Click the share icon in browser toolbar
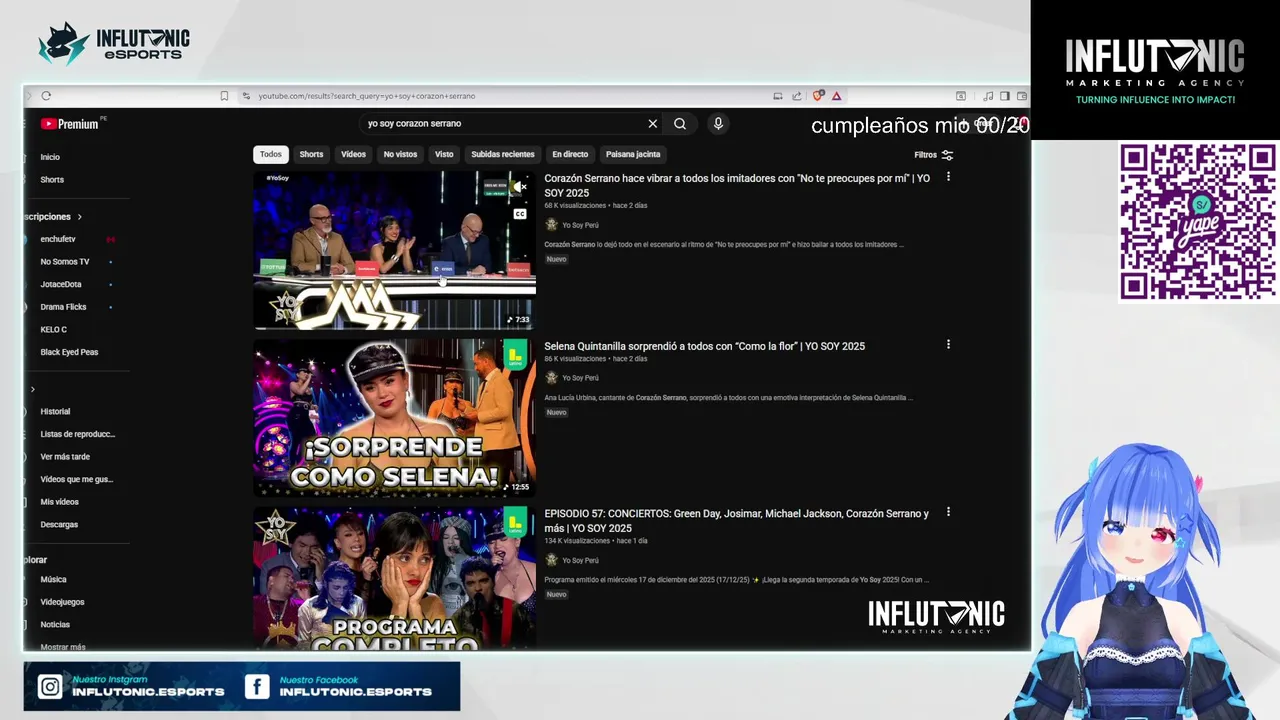This screenshot has height=720, width=1280. [797, 96]
